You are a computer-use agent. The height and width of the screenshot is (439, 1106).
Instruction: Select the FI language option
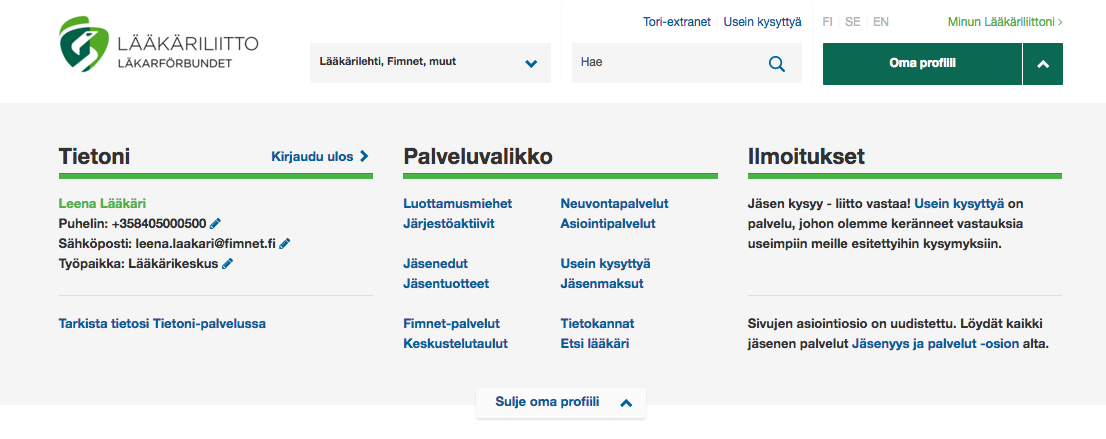point(827,22)
